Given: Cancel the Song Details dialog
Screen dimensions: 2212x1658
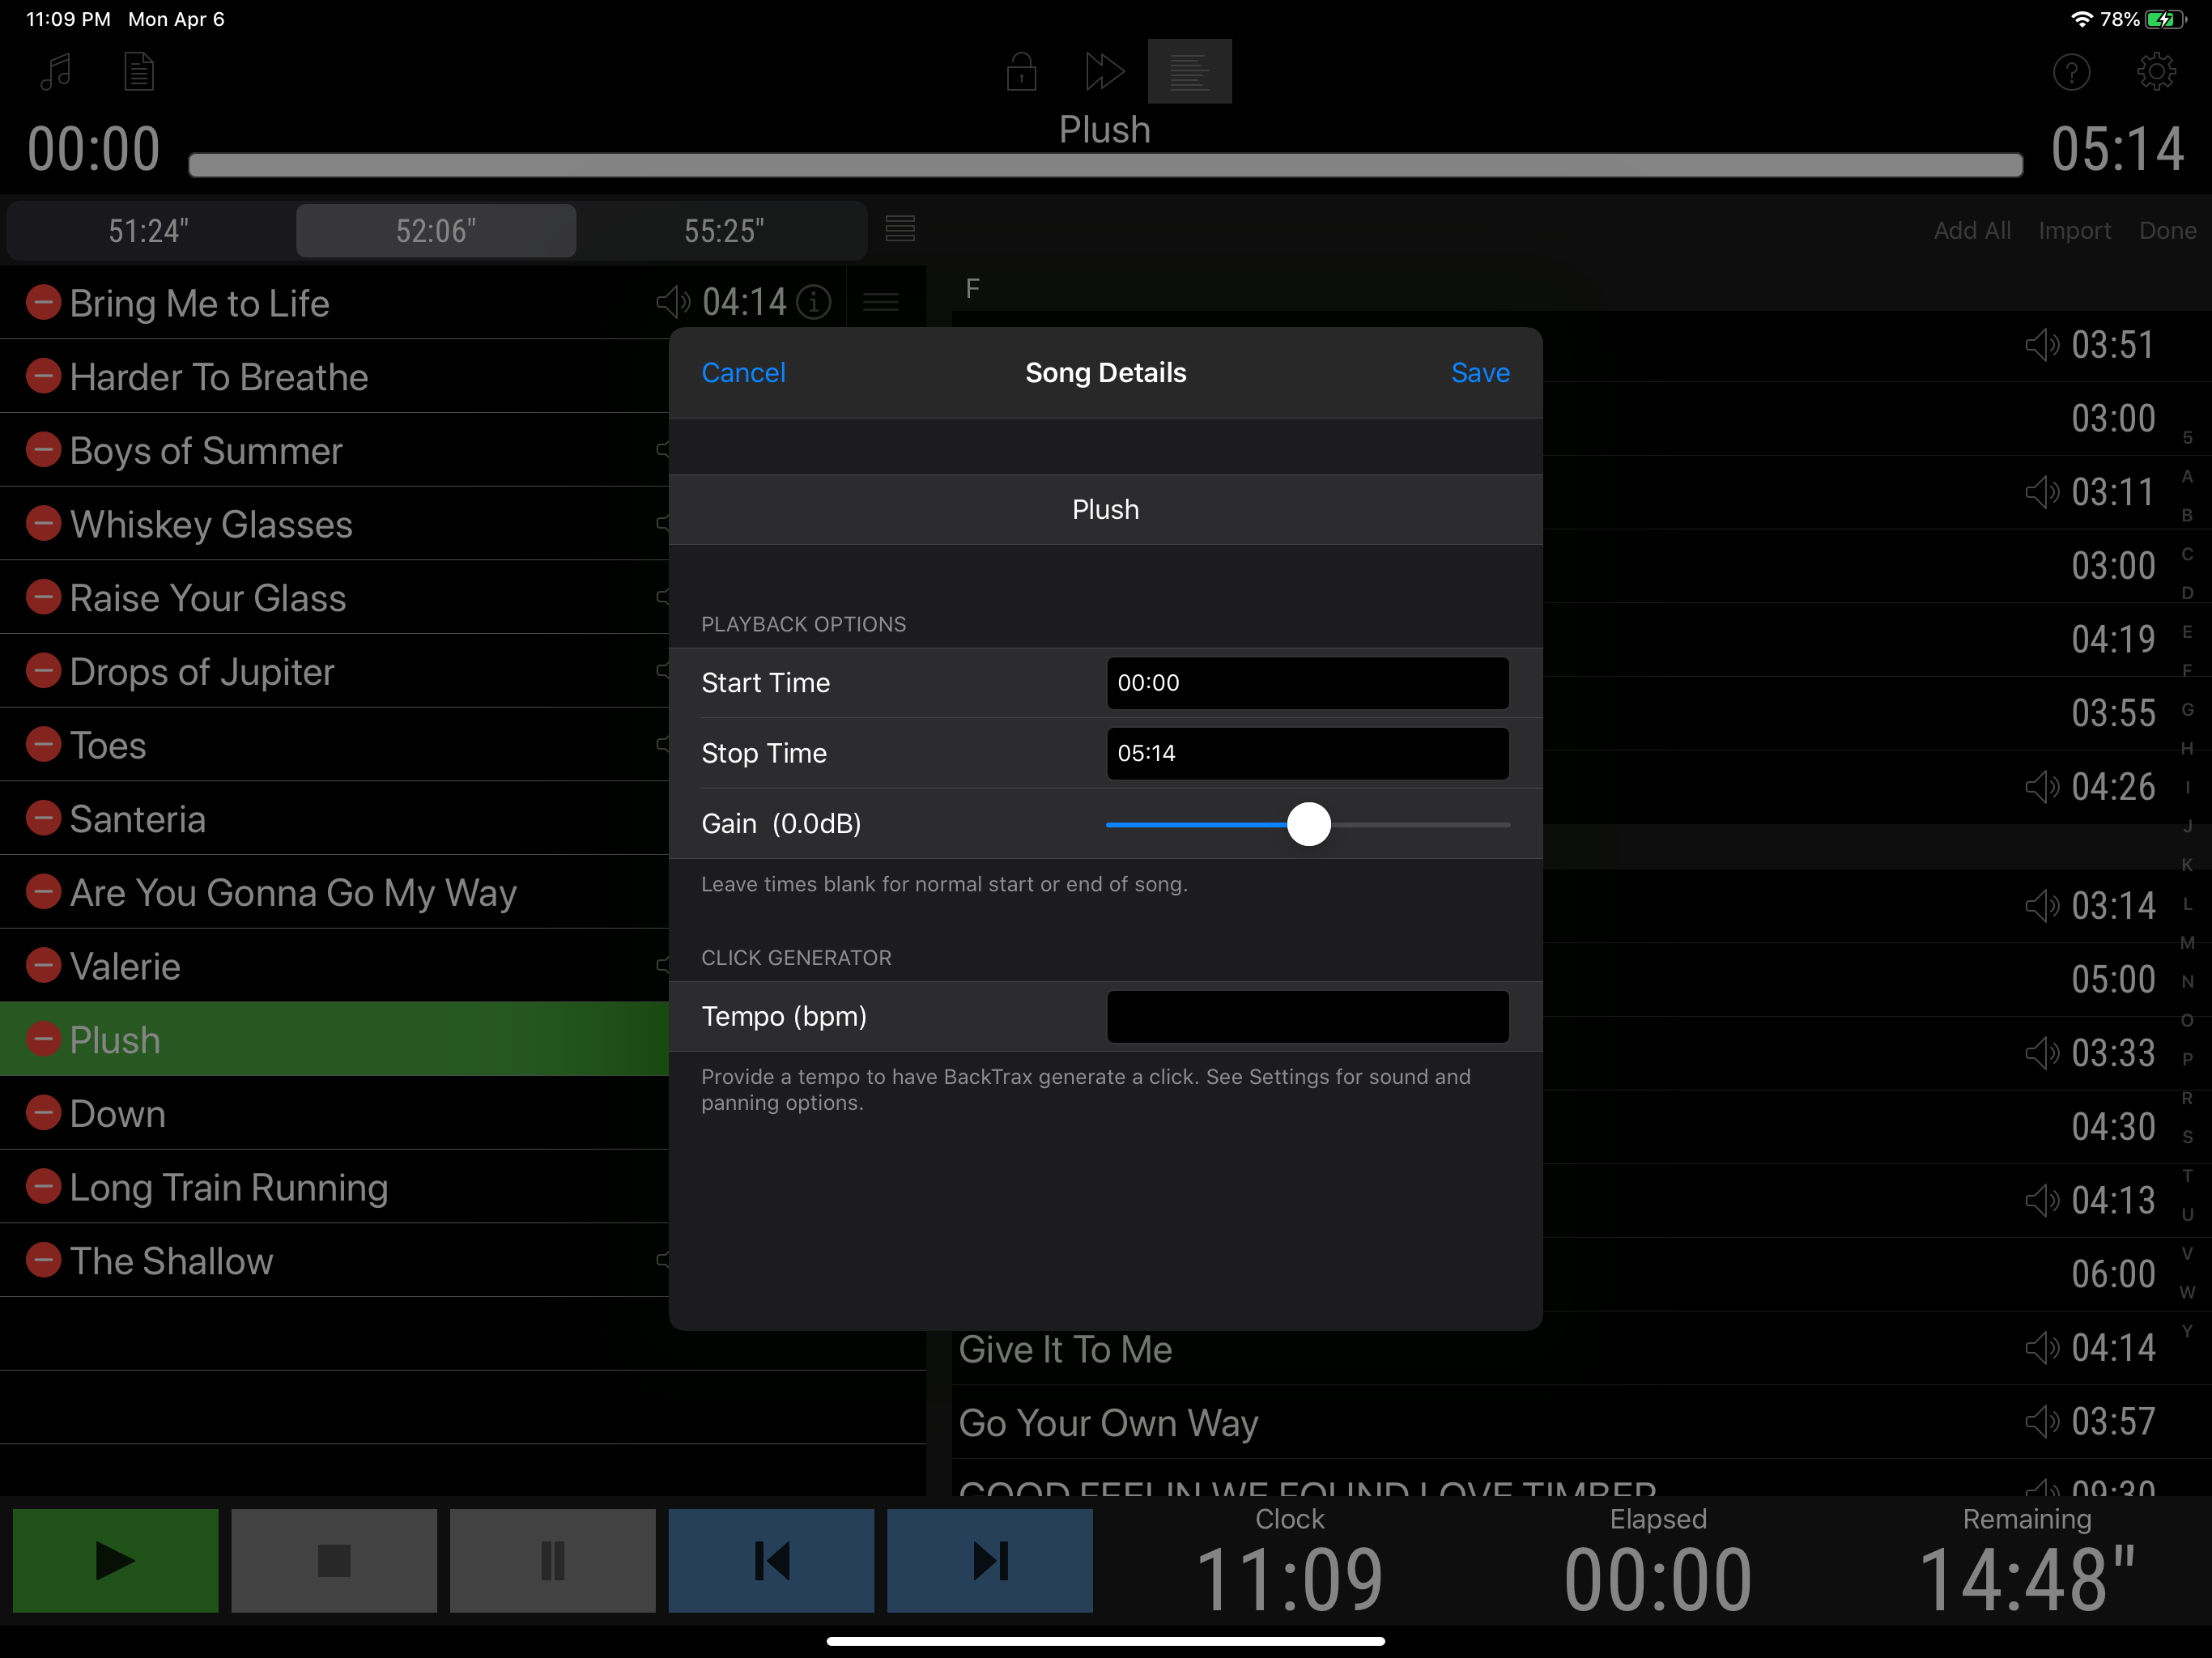Looking at the screenshot, I should pyautogui.click(x=743, y=373).
